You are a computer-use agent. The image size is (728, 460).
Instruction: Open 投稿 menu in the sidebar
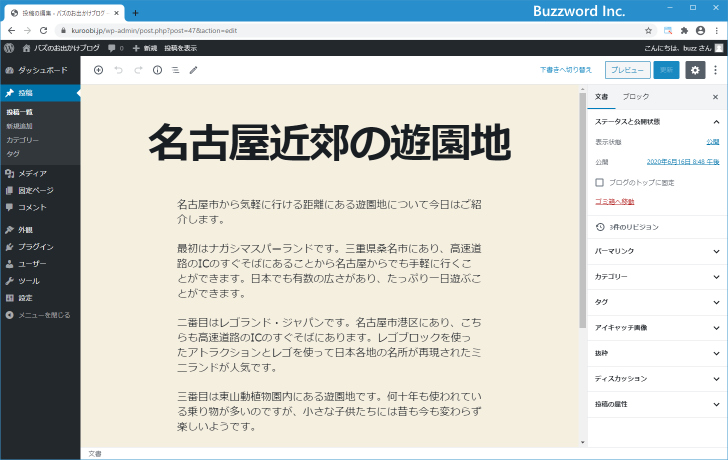click(x=40, y=93)
